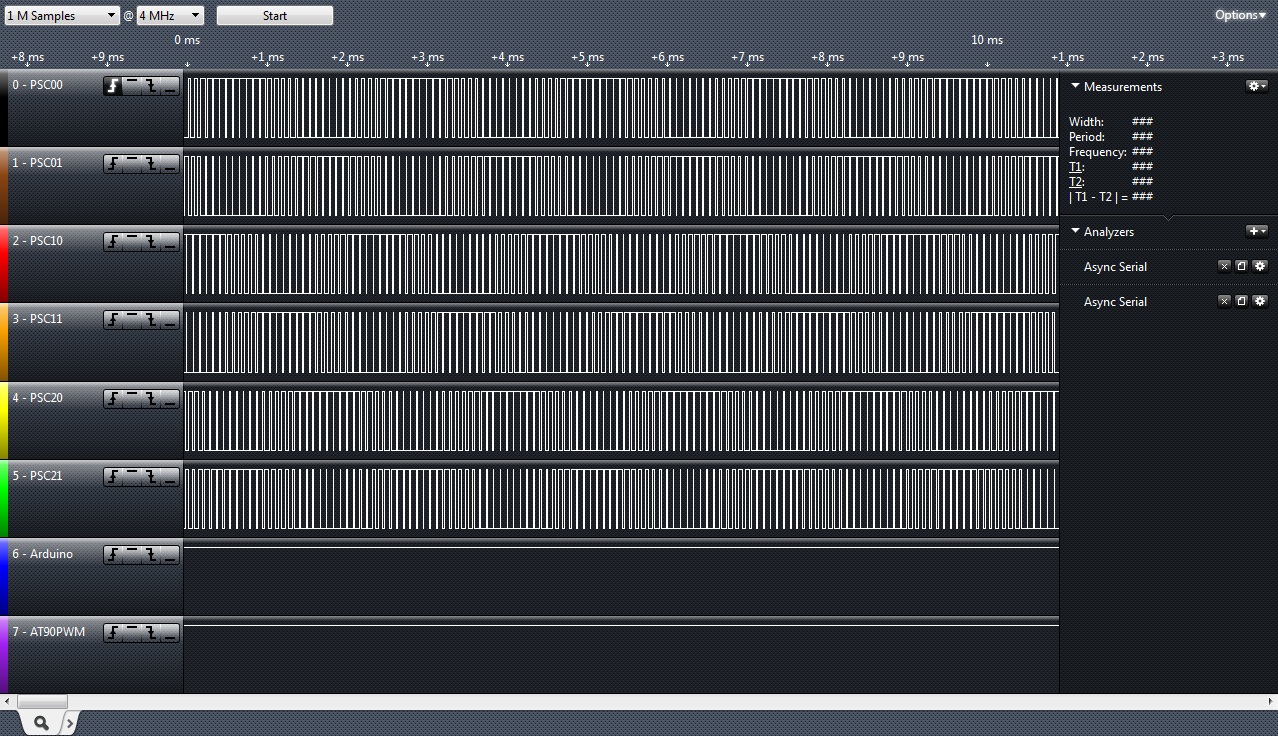
Task: Set high level trigger on PSC01 channel
Action: 132,164
